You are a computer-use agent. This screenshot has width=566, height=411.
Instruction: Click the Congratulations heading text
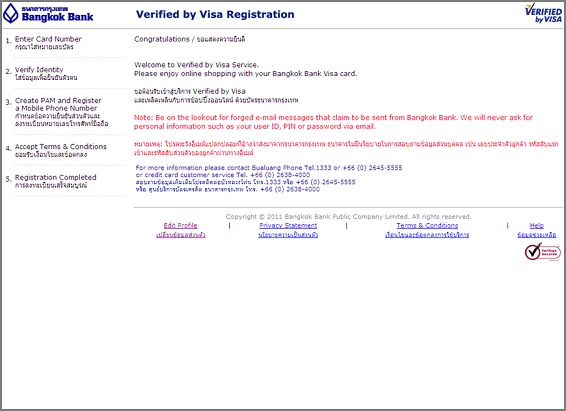[x=190, y=39]
